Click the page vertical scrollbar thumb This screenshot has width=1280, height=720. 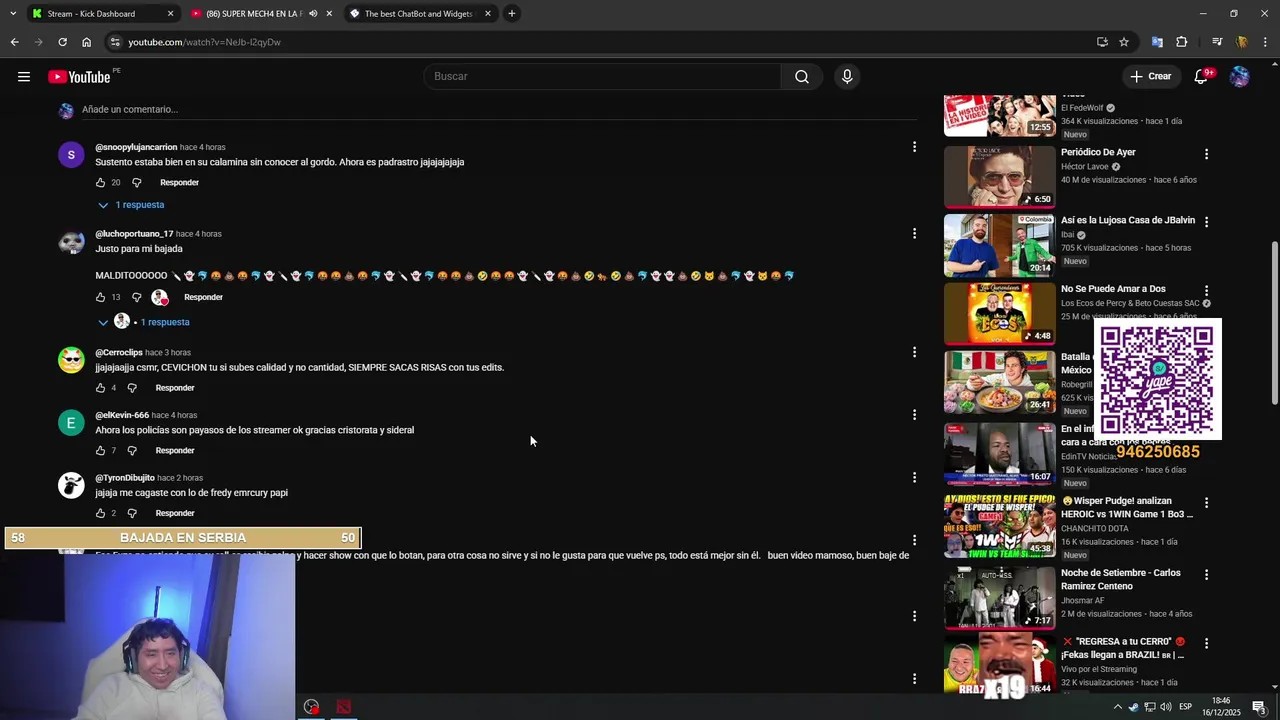point(1274,323)
